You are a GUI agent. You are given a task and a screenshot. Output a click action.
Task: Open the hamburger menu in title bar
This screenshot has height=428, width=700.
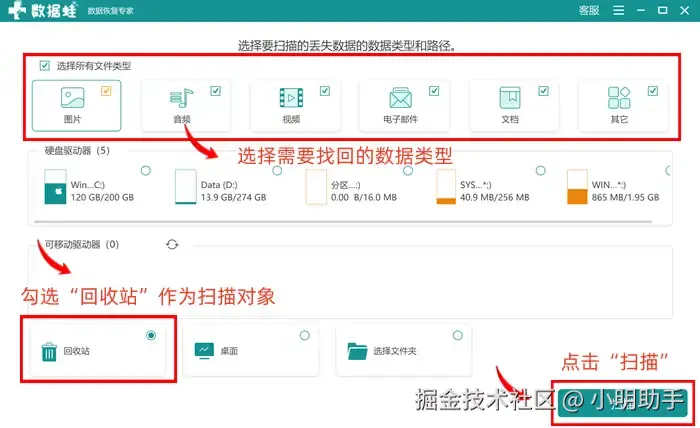[619, 10]
